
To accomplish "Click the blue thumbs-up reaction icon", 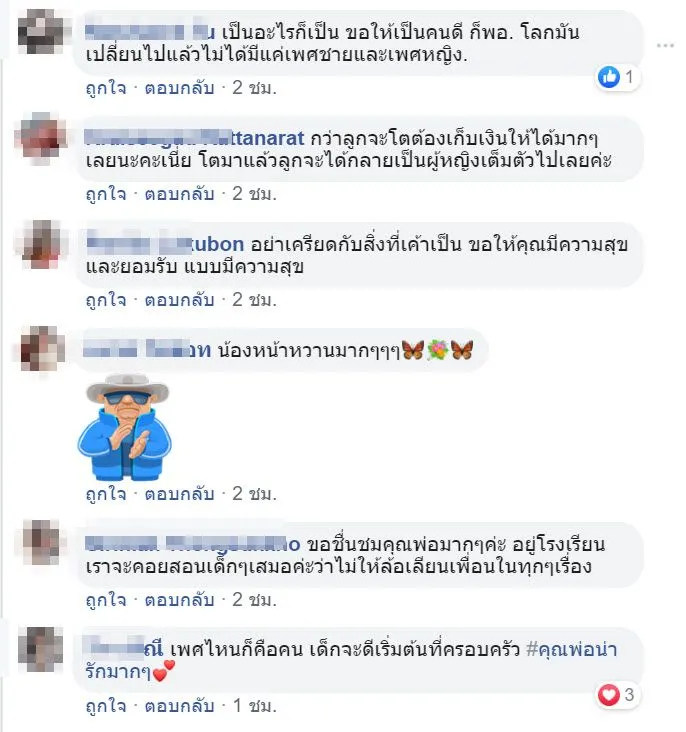I will tap(609, 77).
